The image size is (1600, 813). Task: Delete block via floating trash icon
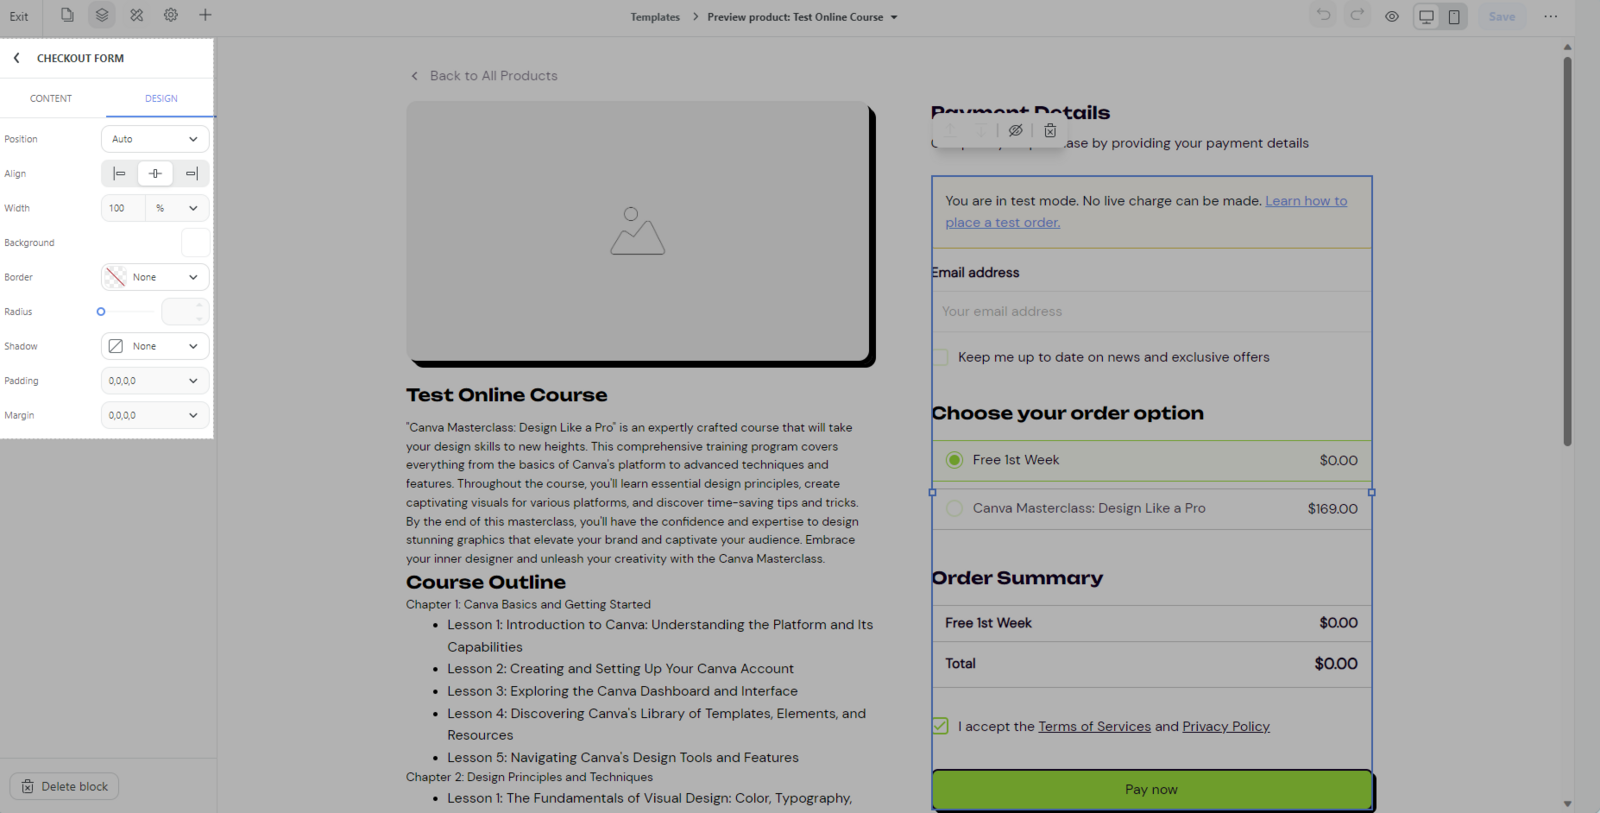tap(1050, 131)
